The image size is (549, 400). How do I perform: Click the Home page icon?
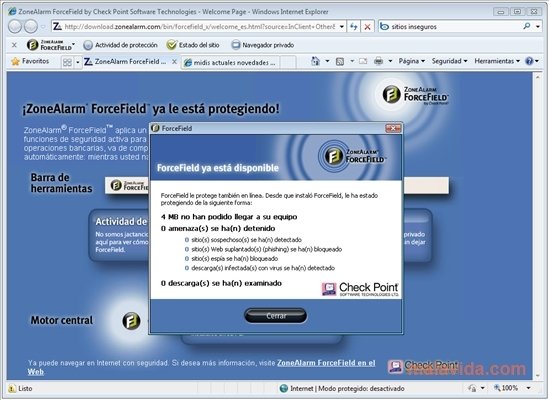[x=315, y=61]
